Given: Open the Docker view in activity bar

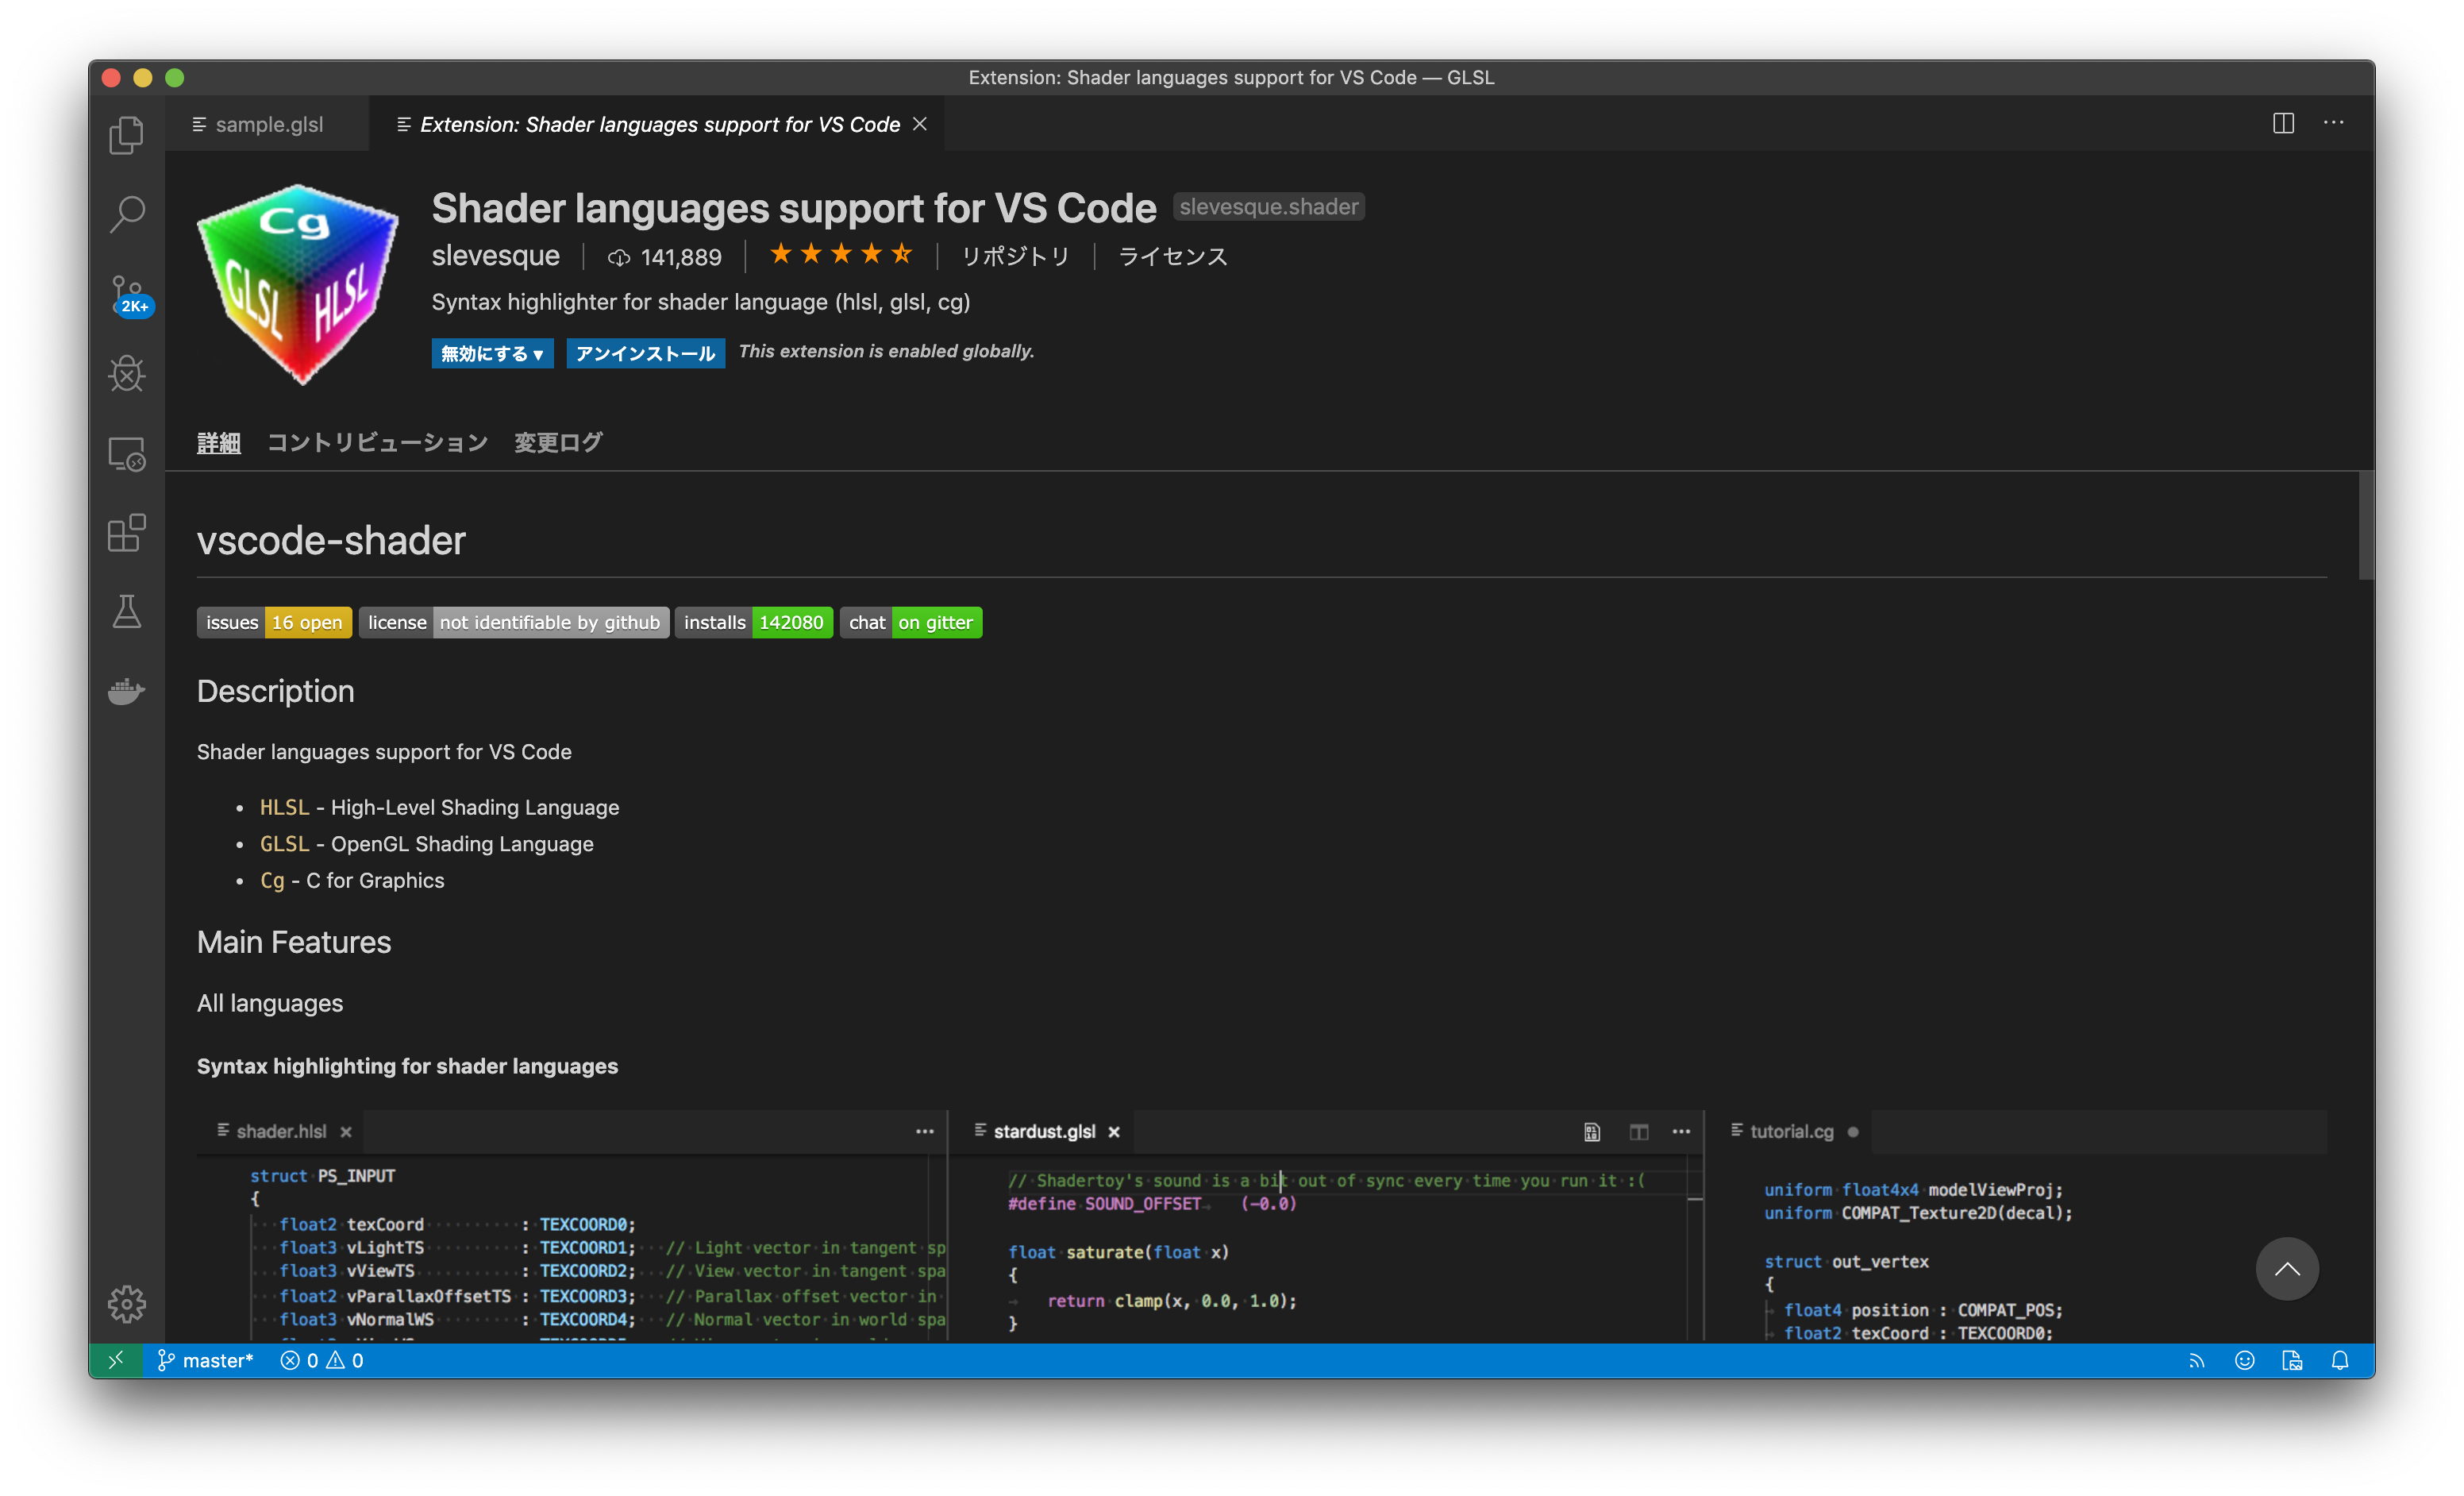Looking at the screenshot, I should click(127, 691).
